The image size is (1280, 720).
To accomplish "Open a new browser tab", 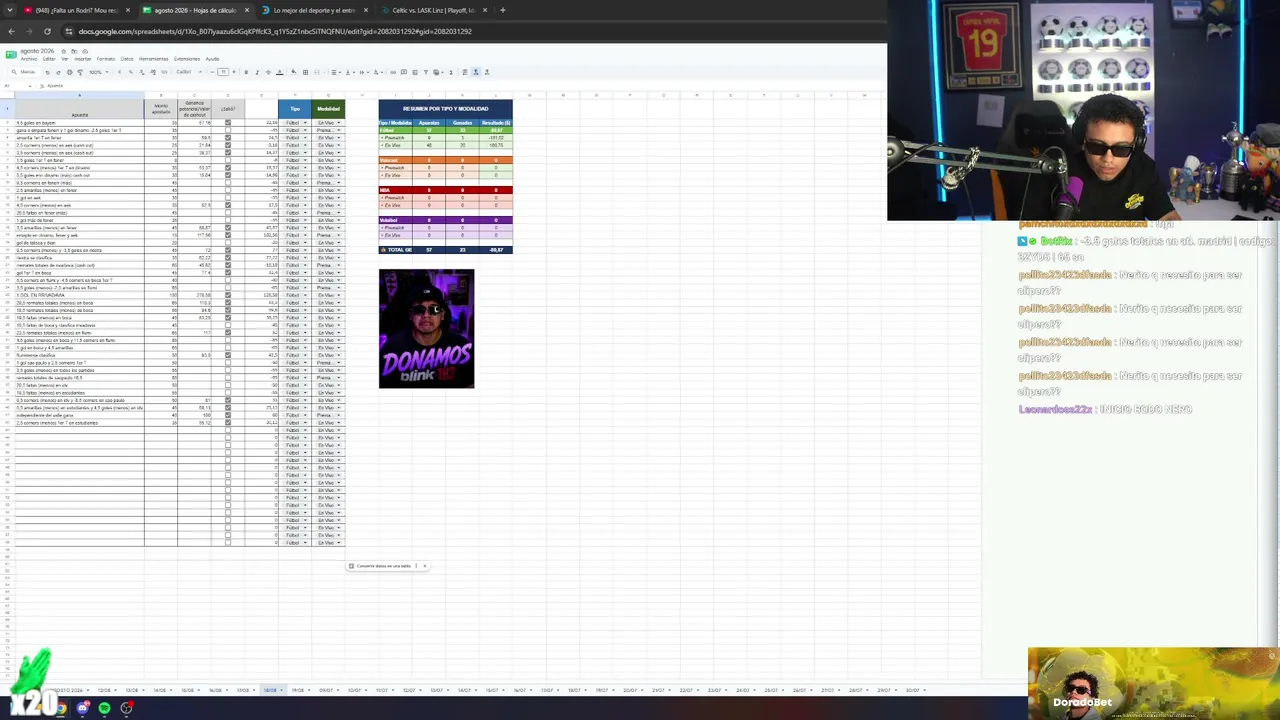I will (502, 10).
